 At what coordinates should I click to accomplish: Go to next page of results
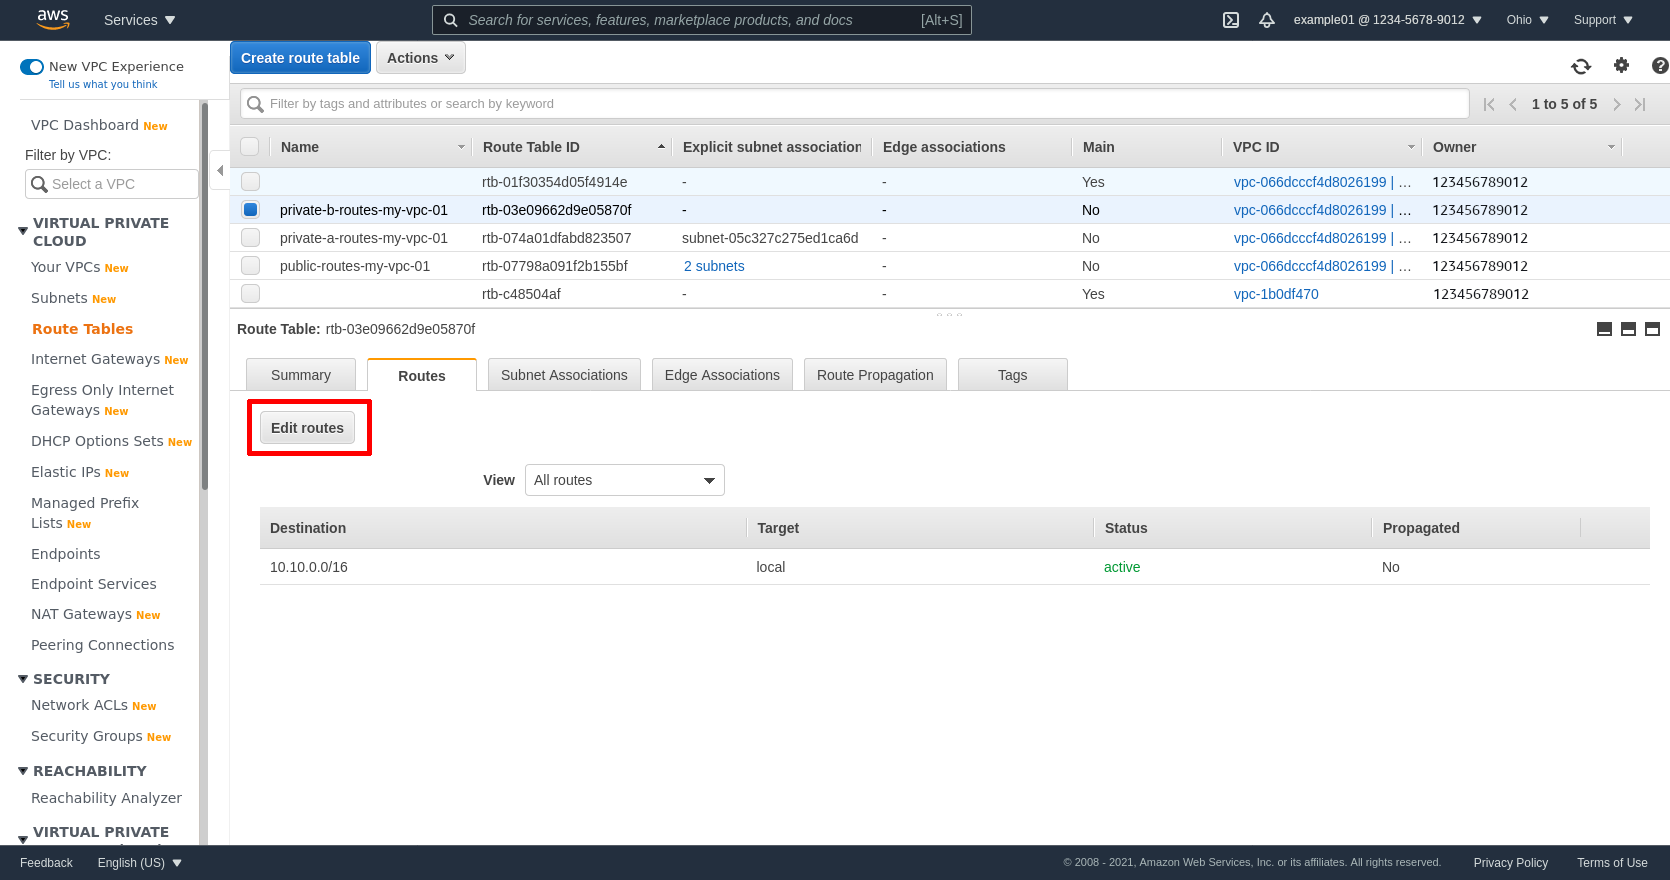pyautogui.click(x=1616, y=104)
